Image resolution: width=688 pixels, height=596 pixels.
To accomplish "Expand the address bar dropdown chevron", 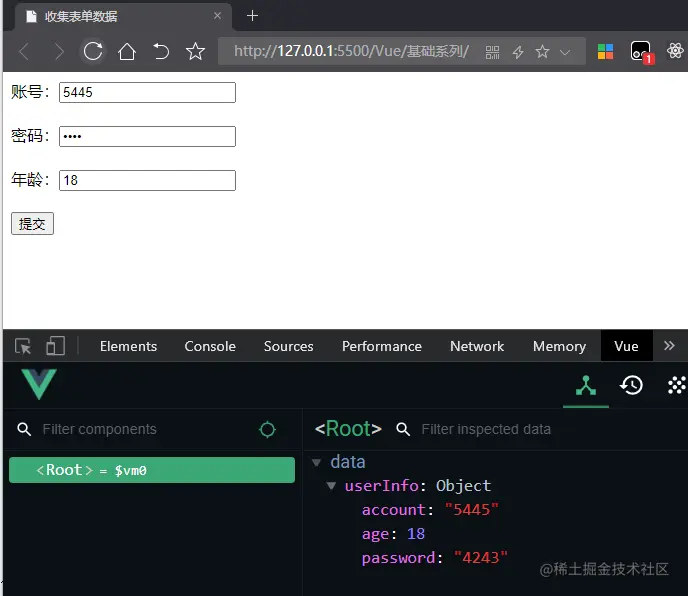I will 565,53.
